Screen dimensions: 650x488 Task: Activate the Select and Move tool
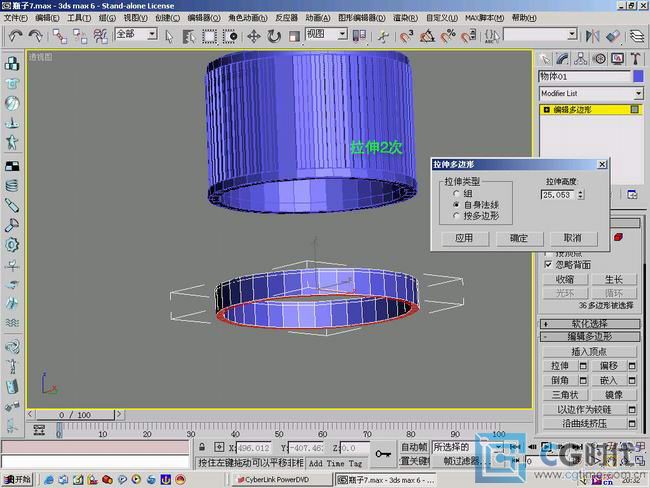(254, 36)
